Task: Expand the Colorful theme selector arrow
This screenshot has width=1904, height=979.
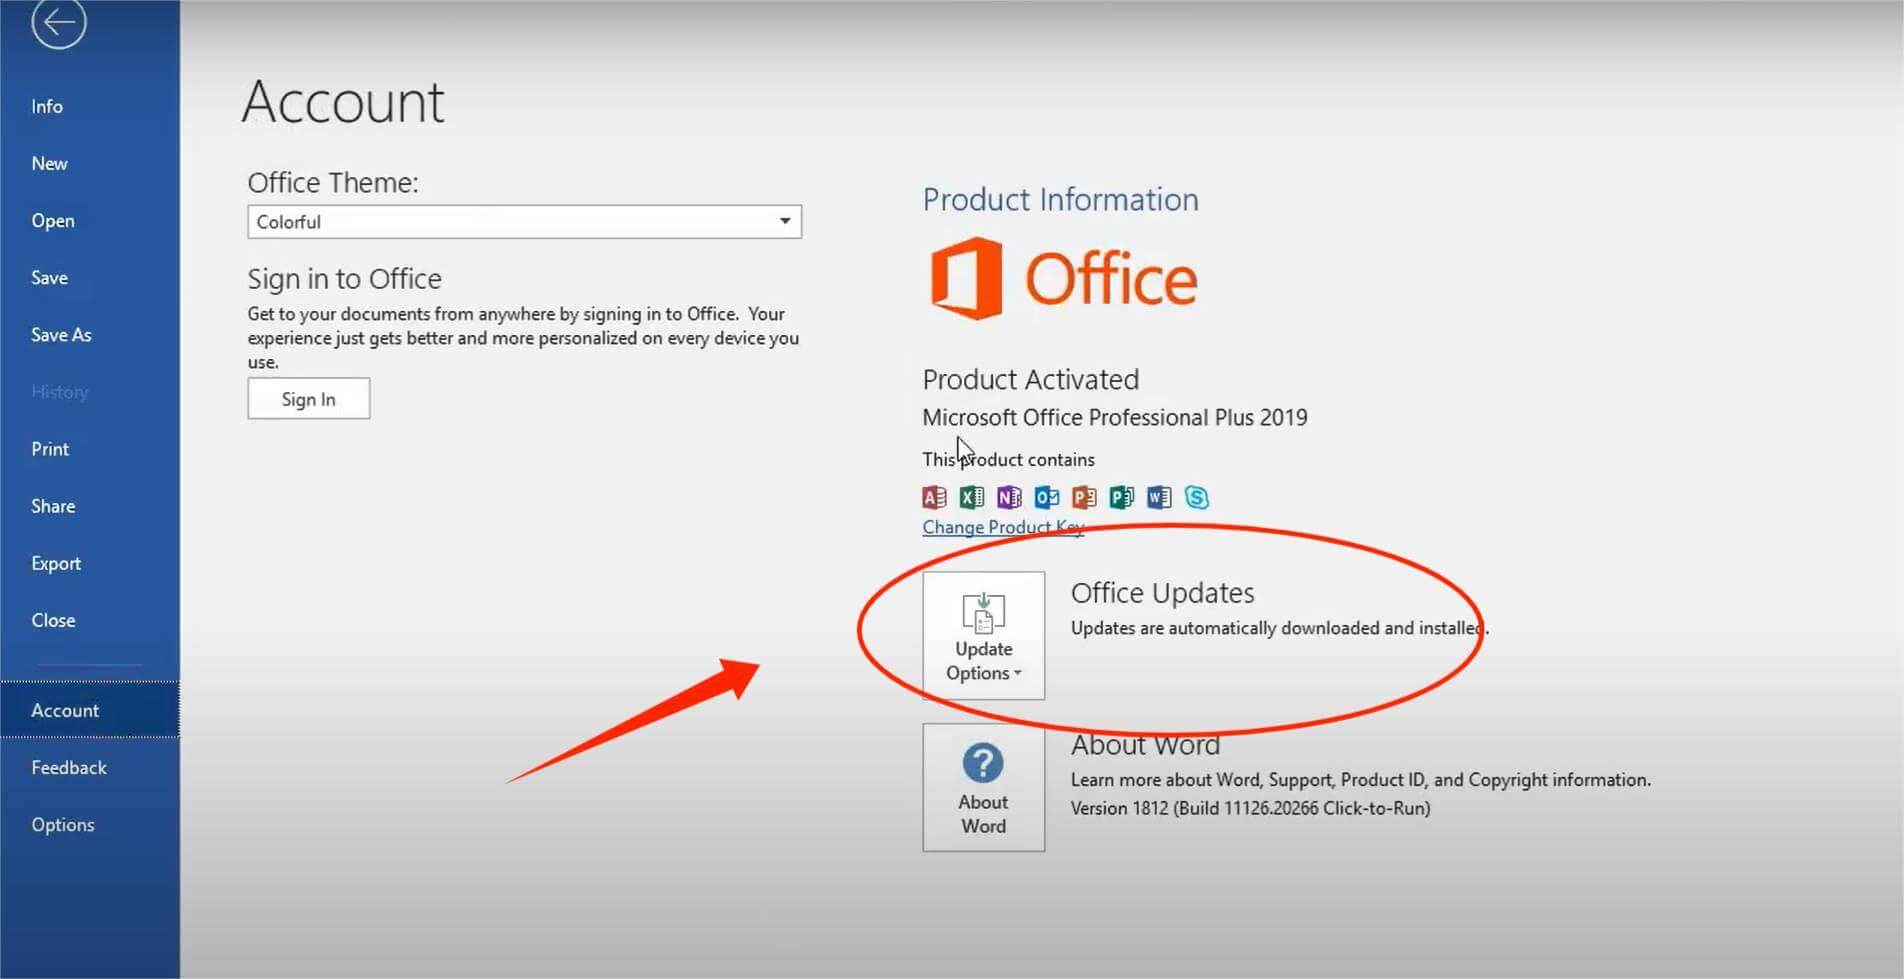Action: [786, 221]
